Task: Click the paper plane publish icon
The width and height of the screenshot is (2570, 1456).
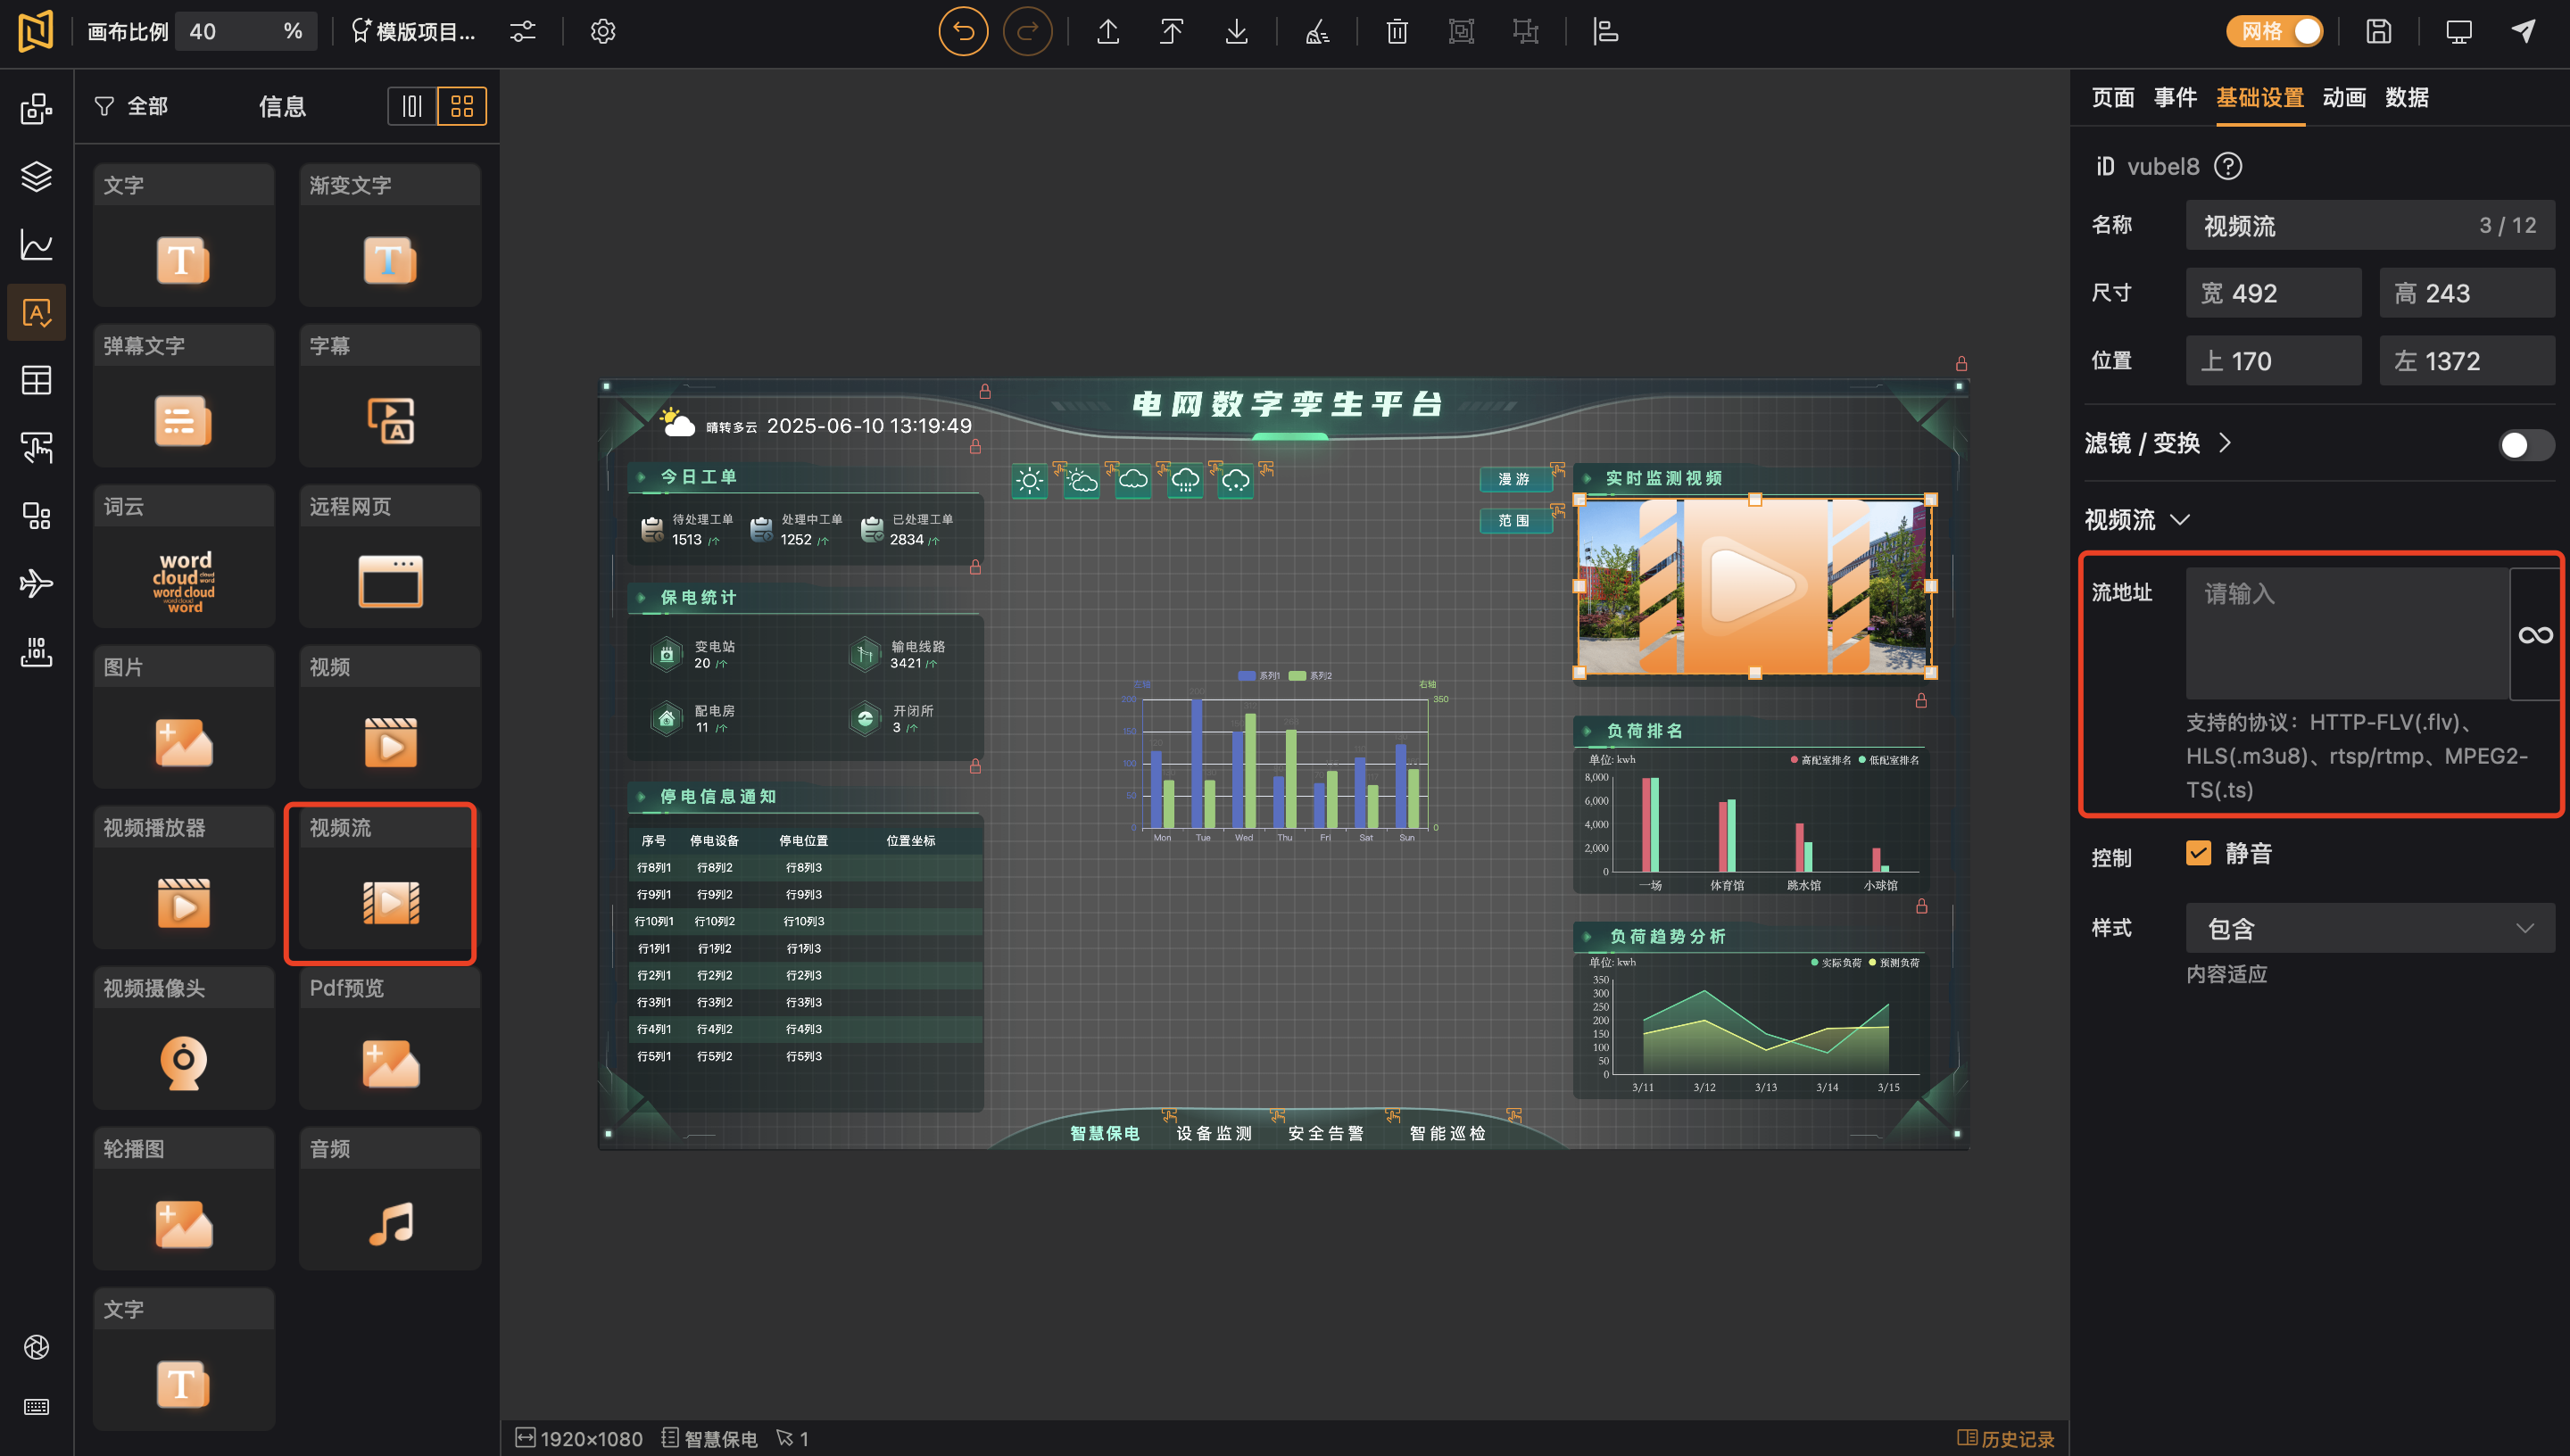Action: (2524, 31)
